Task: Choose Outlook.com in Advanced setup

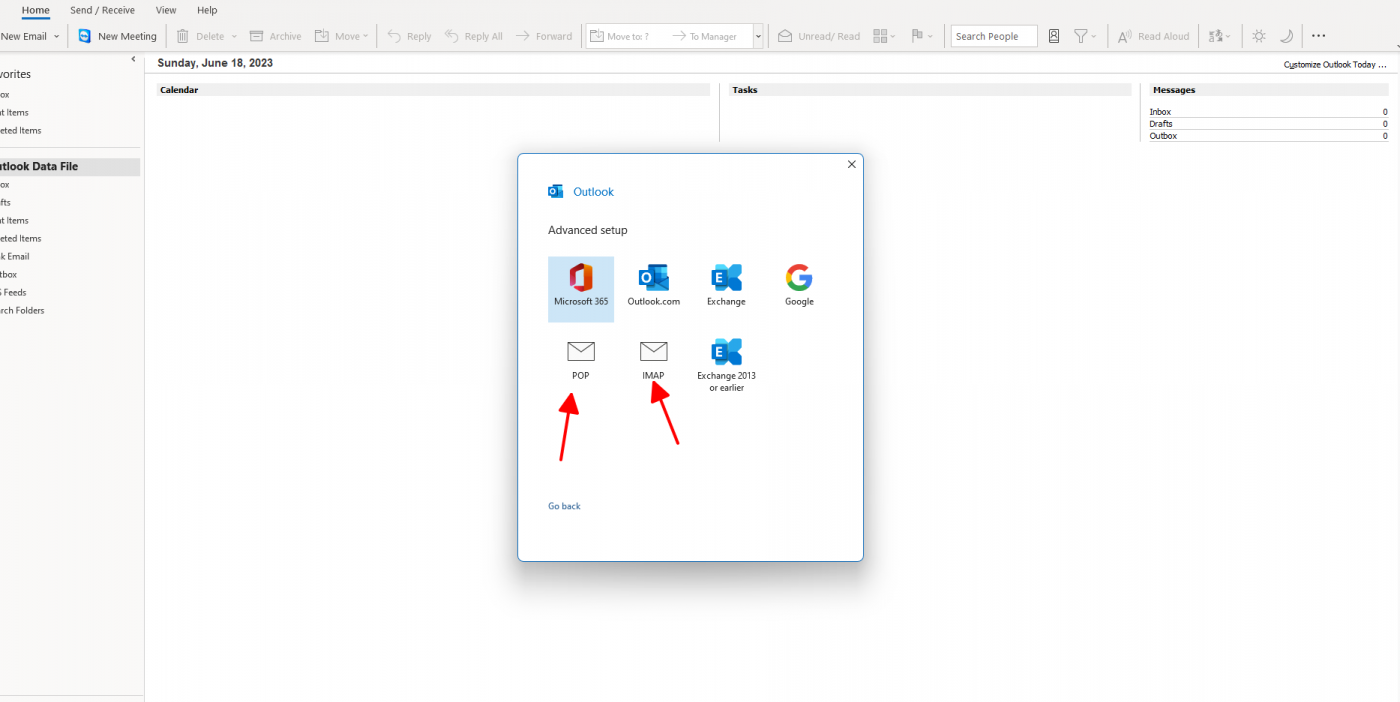Action: tap(653, 287)
